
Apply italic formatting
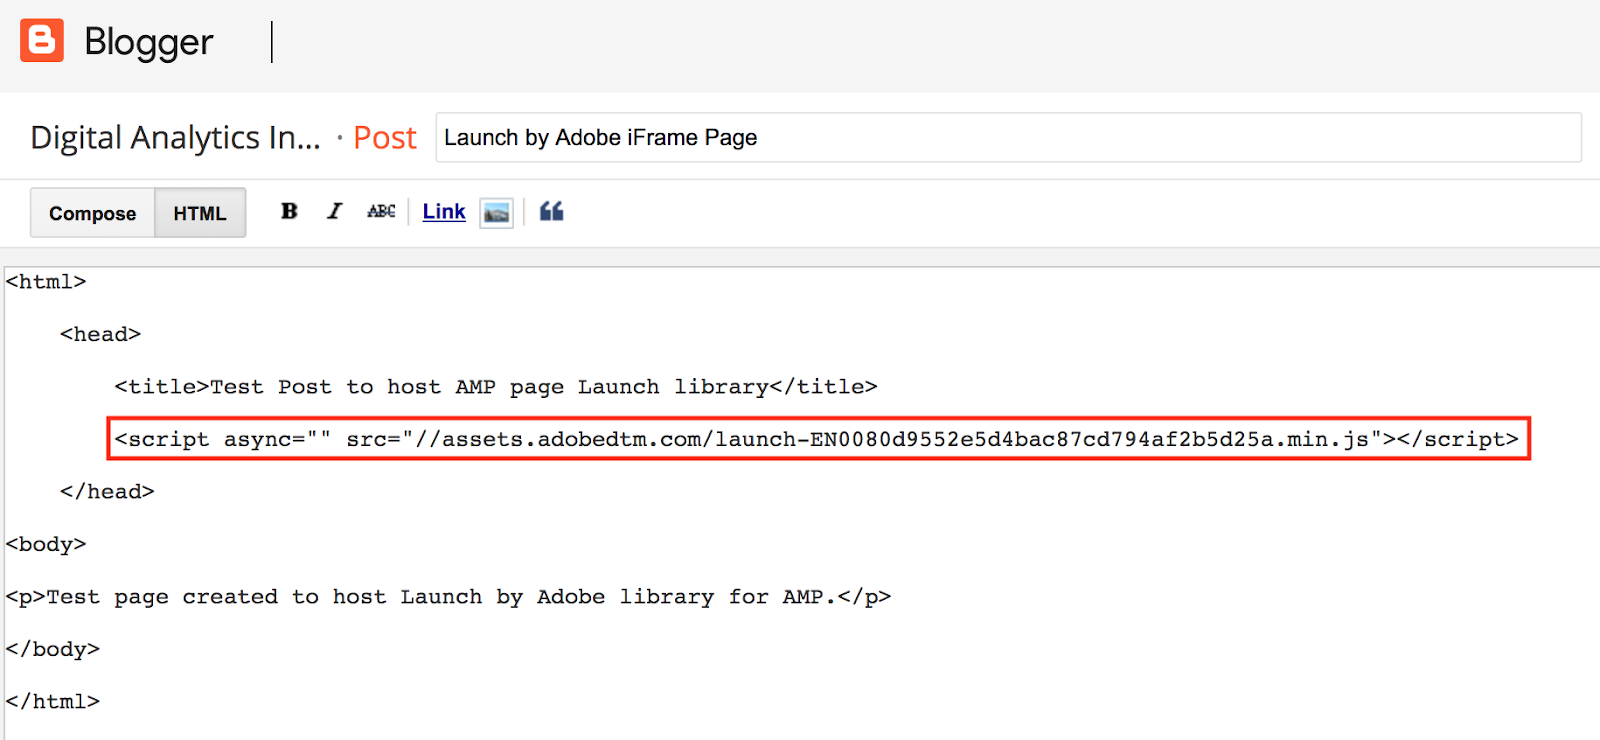[334, 211]
